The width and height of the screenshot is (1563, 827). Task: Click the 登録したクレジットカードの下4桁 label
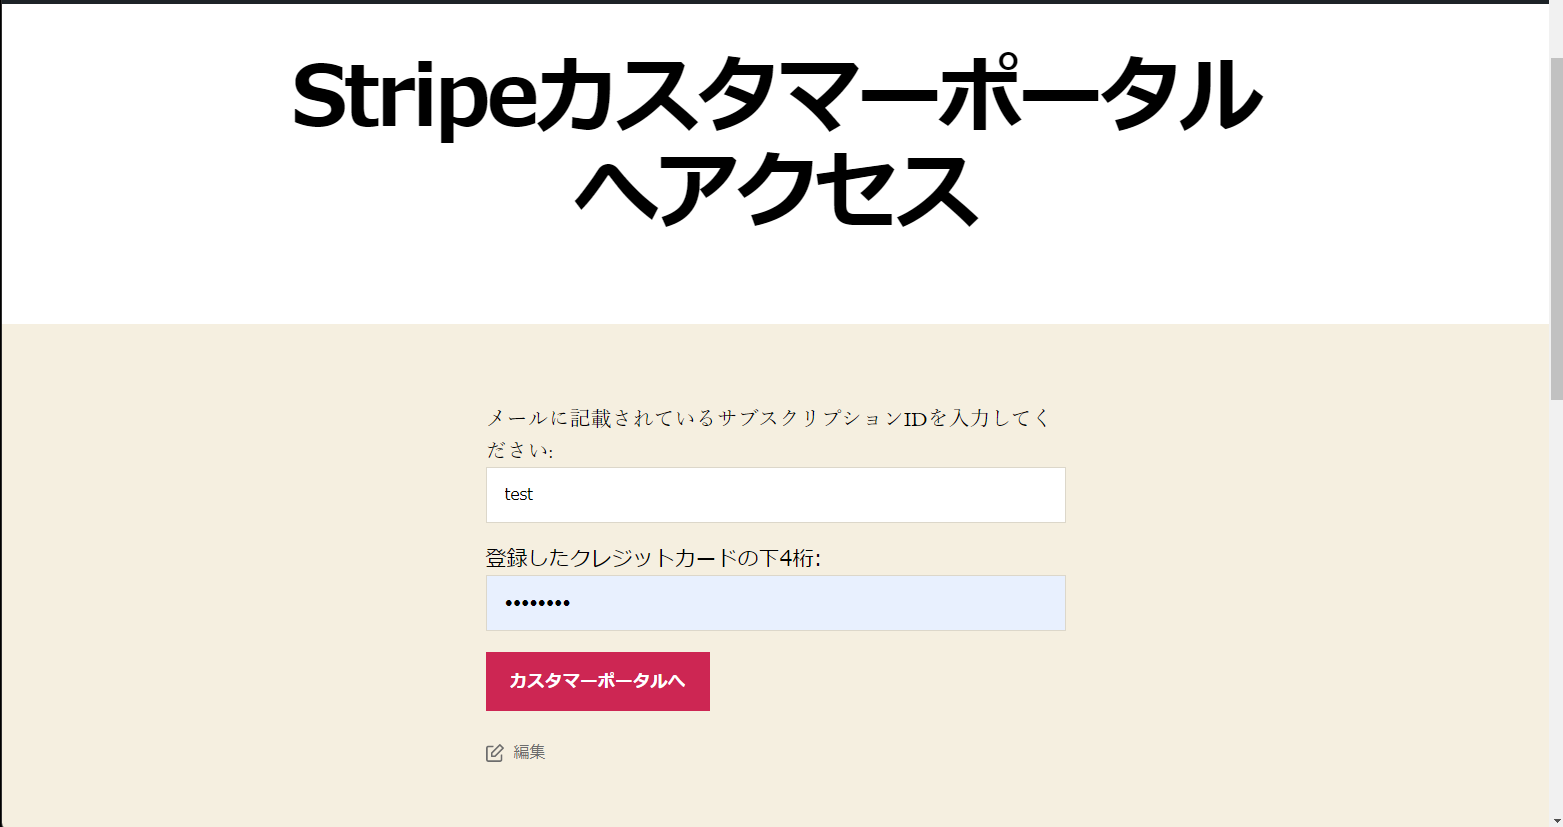pos(652,558)
